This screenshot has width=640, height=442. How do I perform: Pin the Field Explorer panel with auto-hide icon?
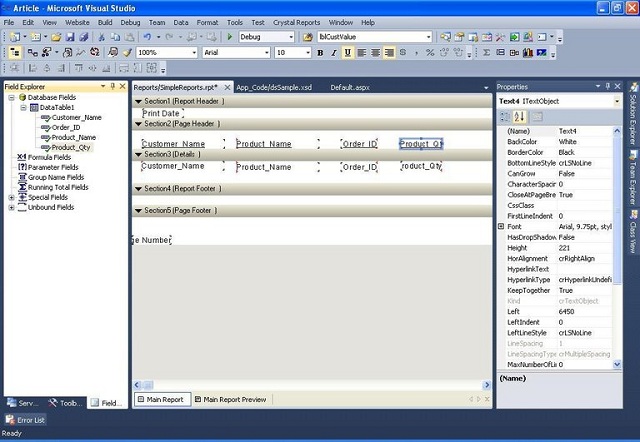(111, 87)
